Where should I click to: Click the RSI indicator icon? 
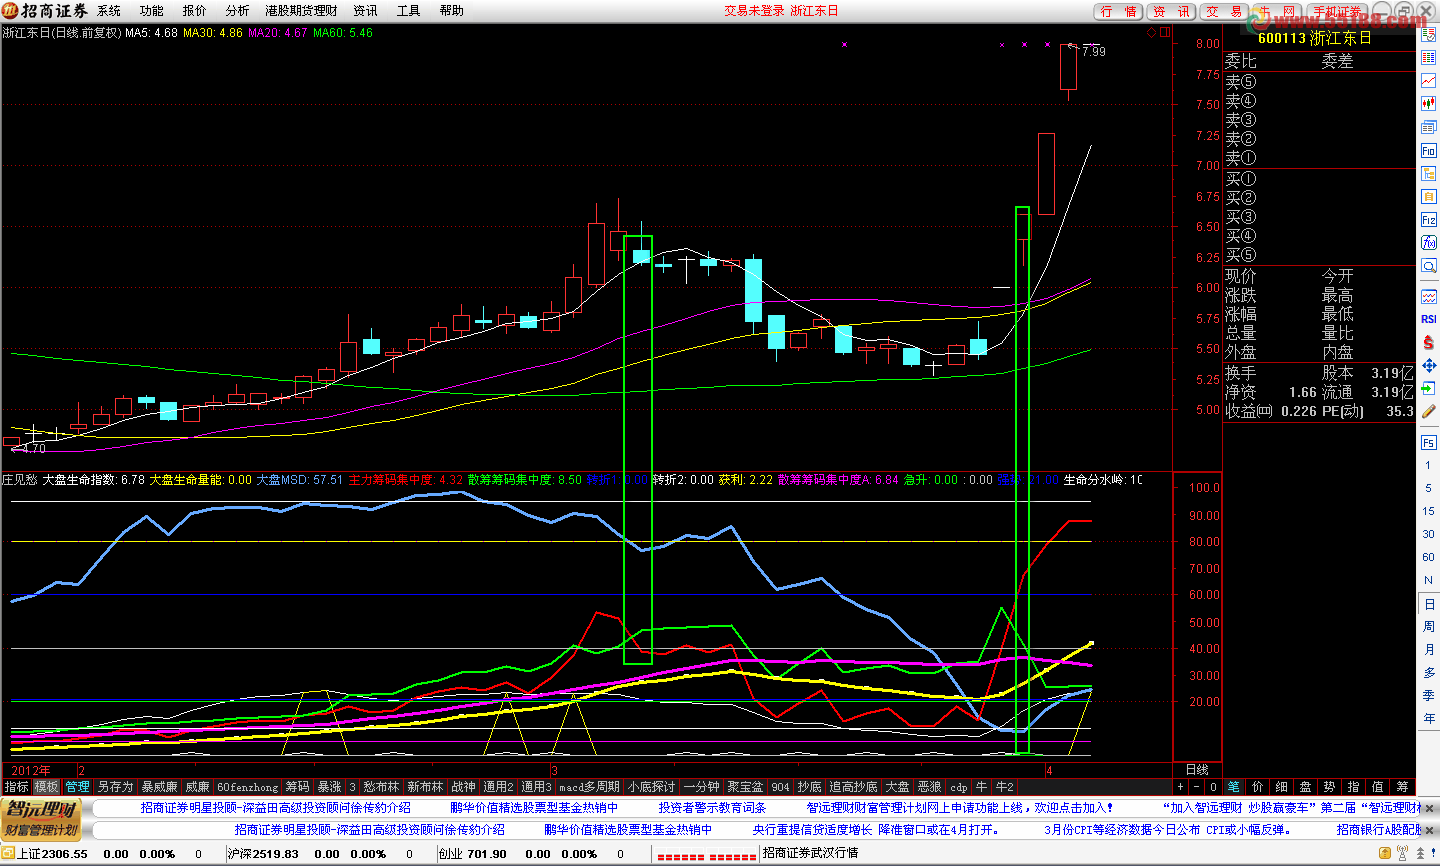pyautogui.click(x=1428, y=319)
